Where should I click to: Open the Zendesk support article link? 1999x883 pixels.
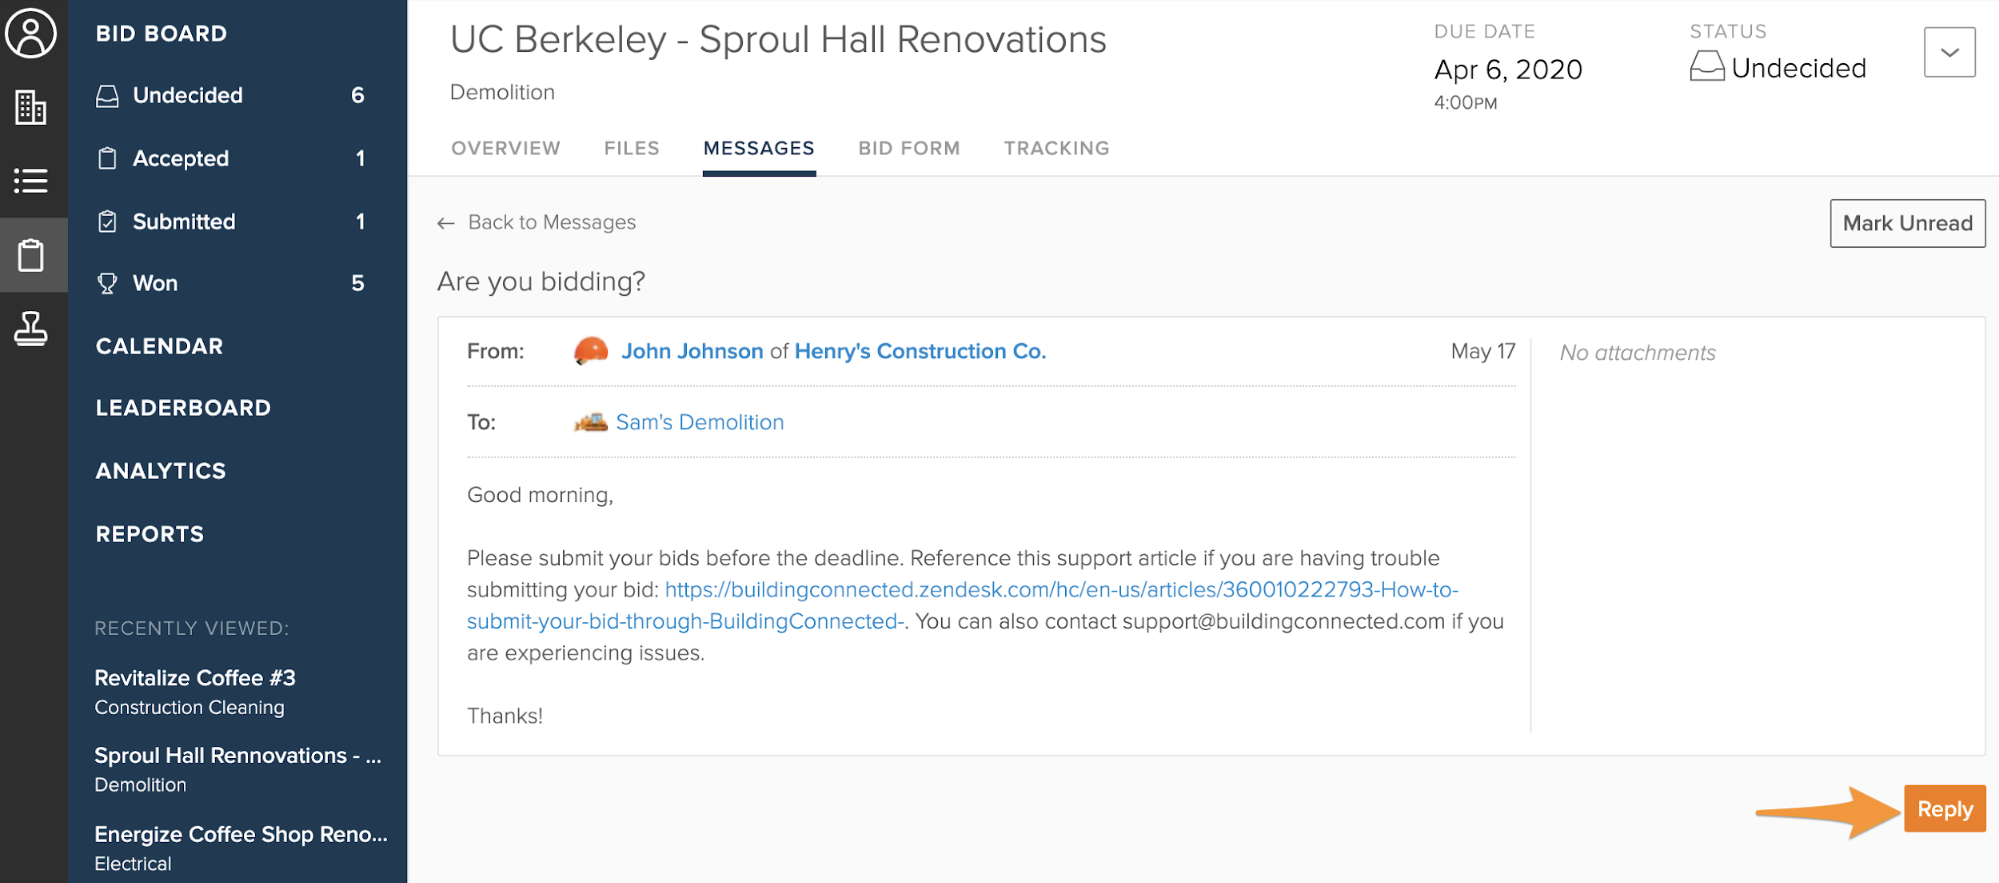point(1061,590)
